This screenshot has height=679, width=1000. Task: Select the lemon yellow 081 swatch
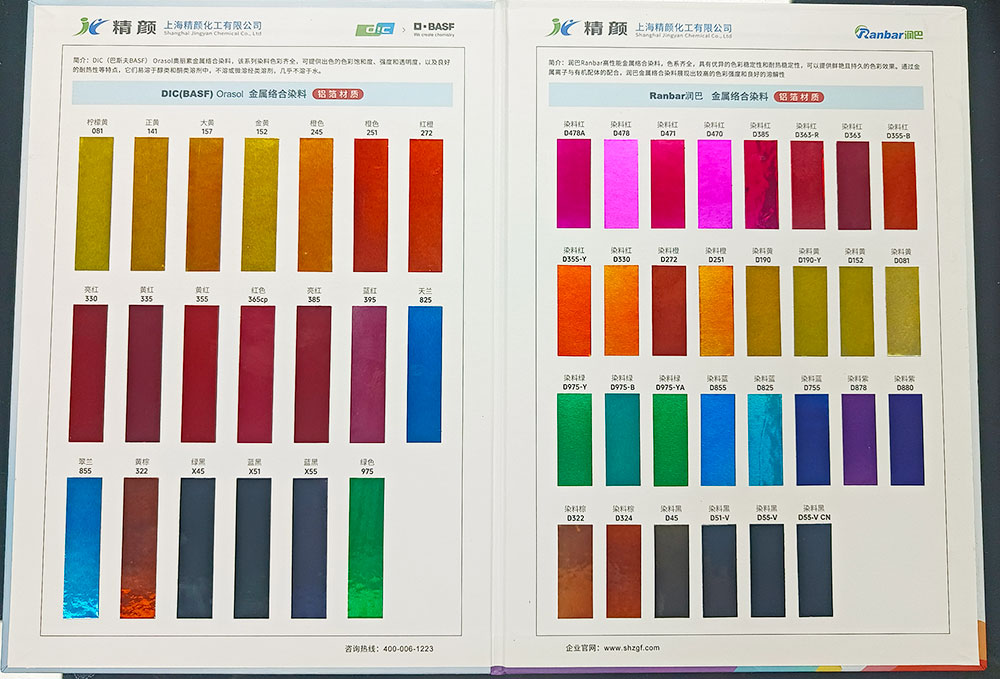coord(94,204)
